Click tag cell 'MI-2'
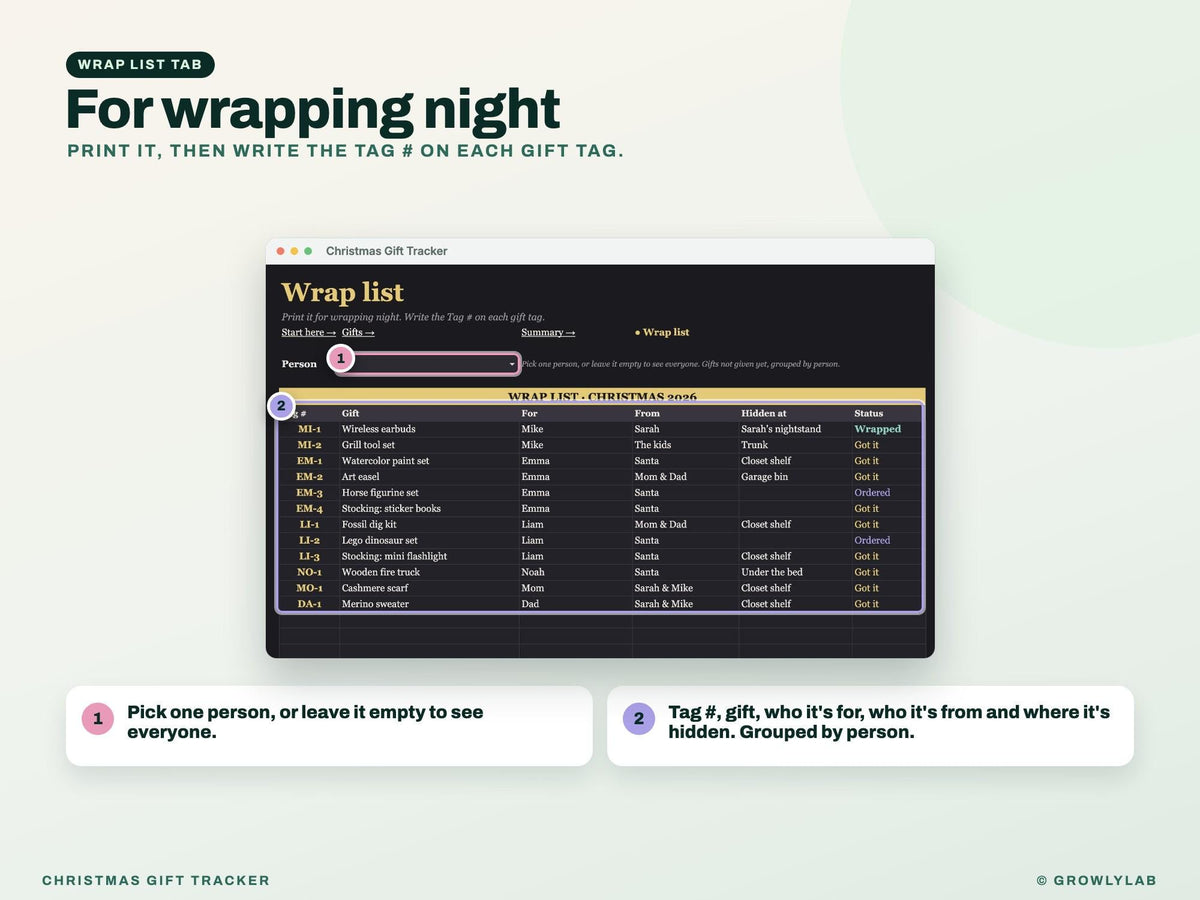 (x=309, y=445)
